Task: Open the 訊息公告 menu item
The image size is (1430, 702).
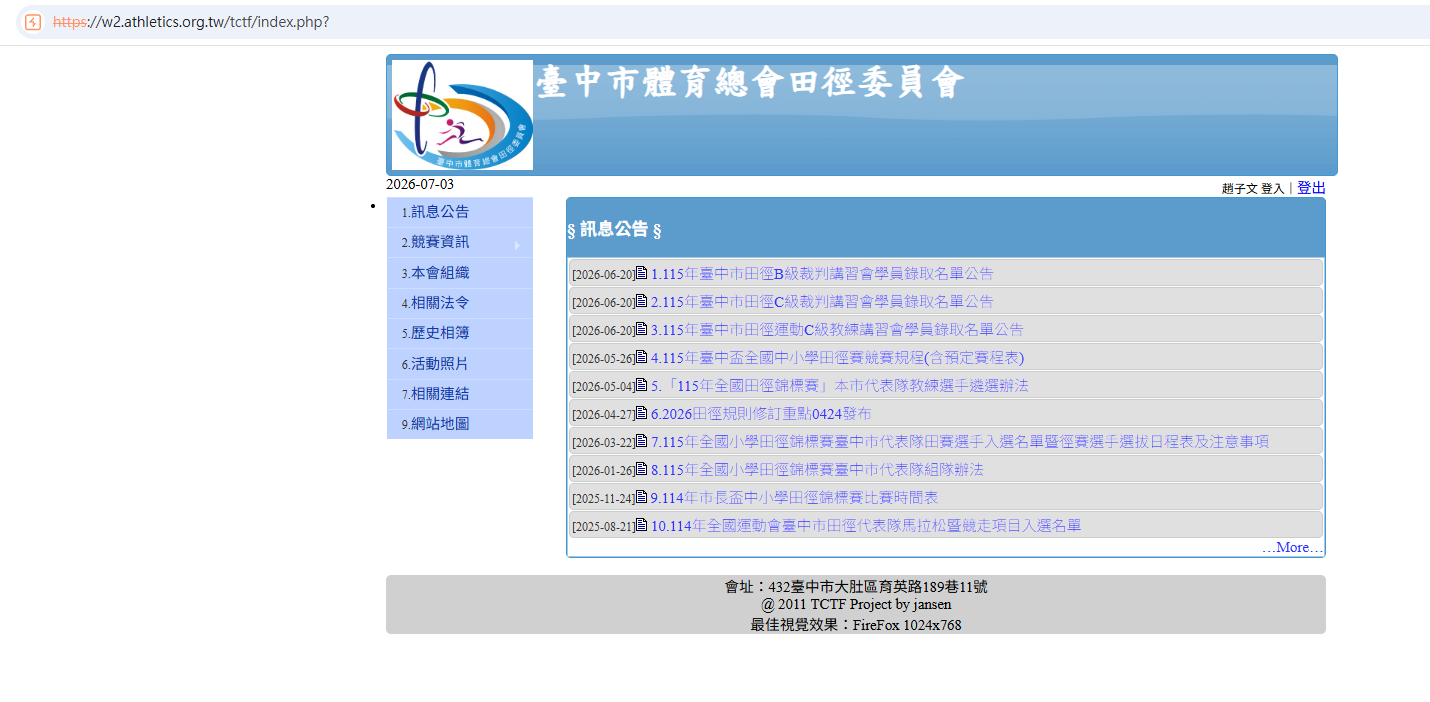Action: tap(460, 212)
